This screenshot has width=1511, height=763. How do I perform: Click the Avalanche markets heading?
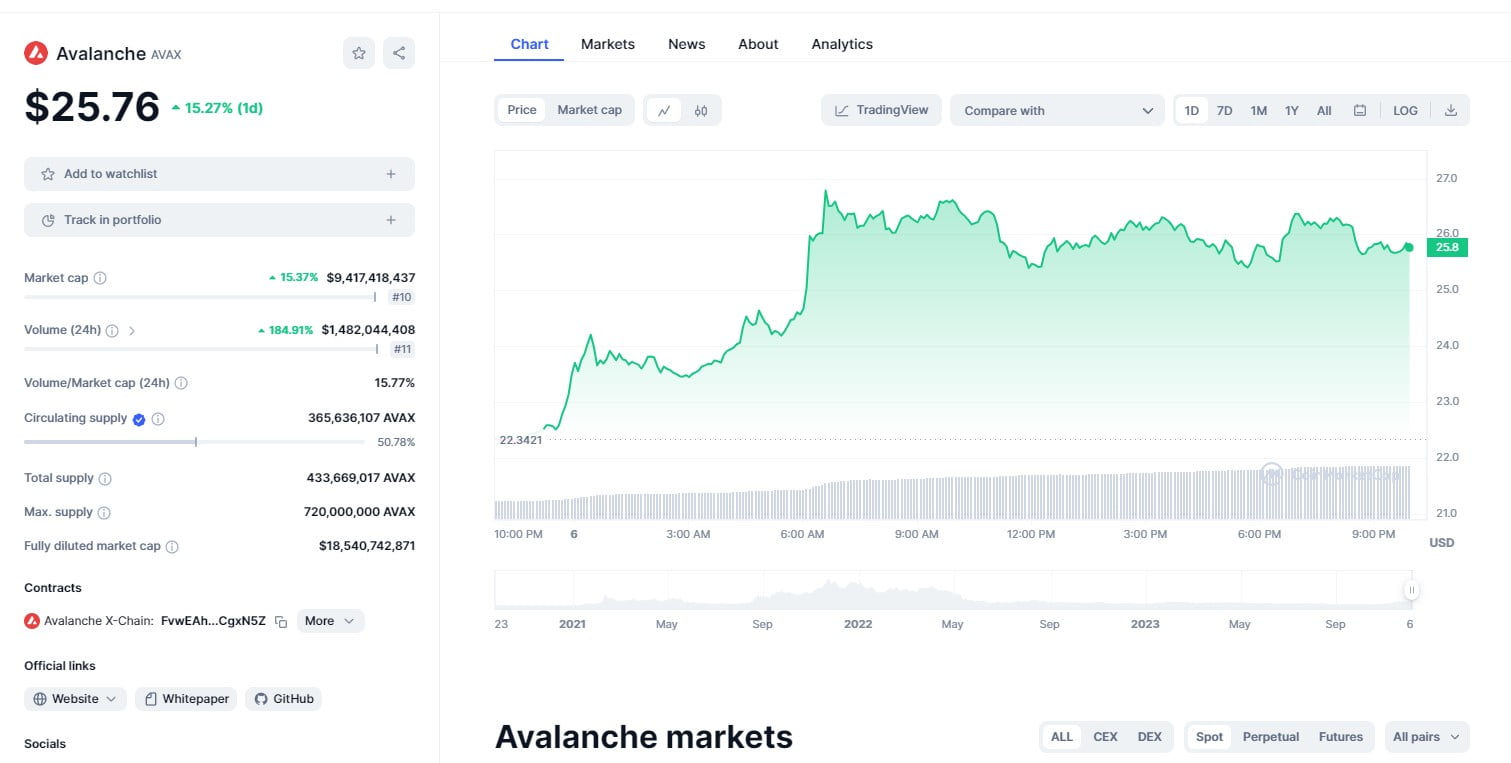tap(644, 737)
